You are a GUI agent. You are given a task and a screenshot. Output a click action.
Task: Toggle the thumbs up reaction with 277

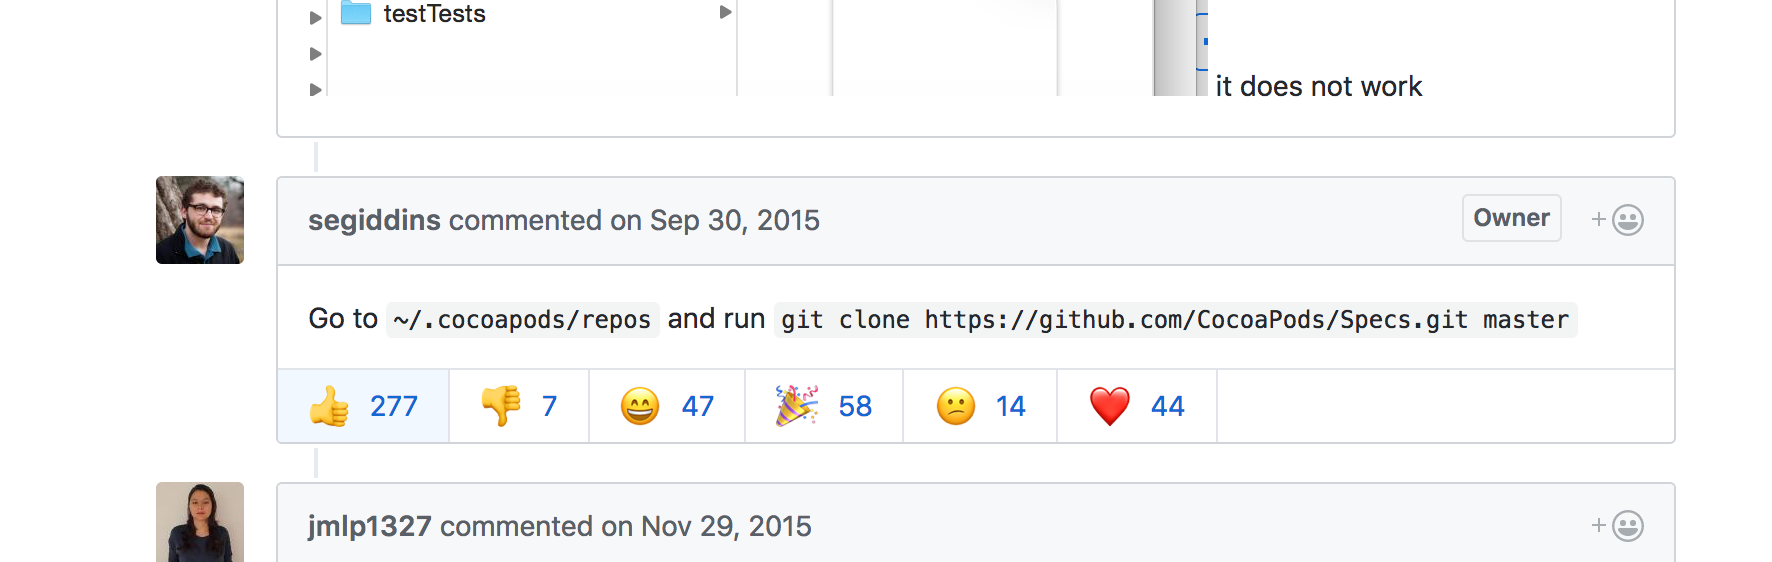click(364, 406)
